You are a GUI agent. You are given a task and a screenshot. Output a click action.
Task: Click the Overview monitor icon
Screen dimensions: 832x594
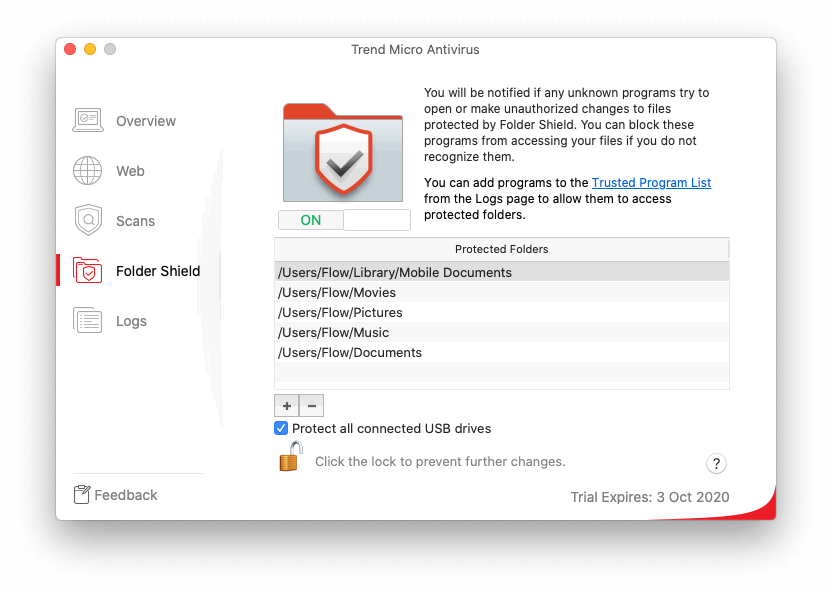88,121
